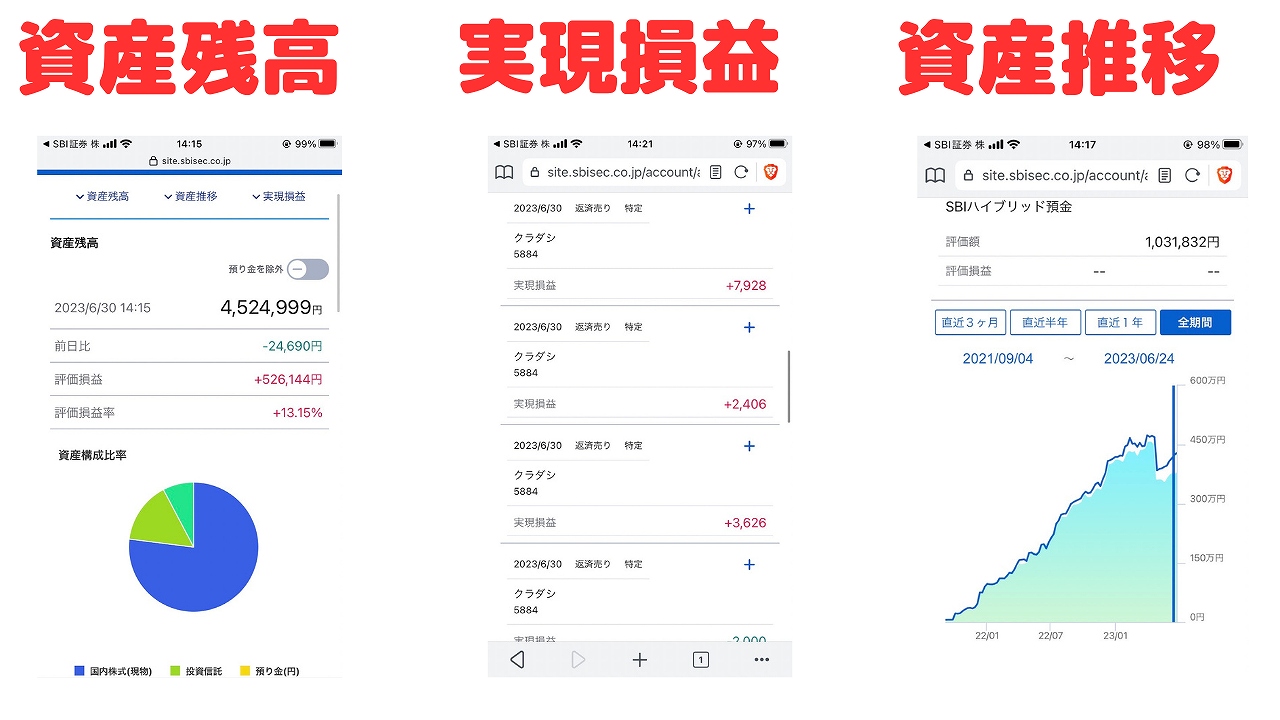Viewport: 1280px width, 720px height.
Task: Tap the 直近3ヶ月 range button
Action: 969,321
